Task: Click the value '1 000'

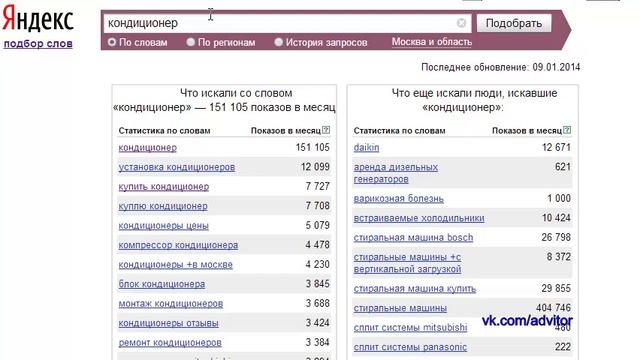Action: (x=559, y=198)
